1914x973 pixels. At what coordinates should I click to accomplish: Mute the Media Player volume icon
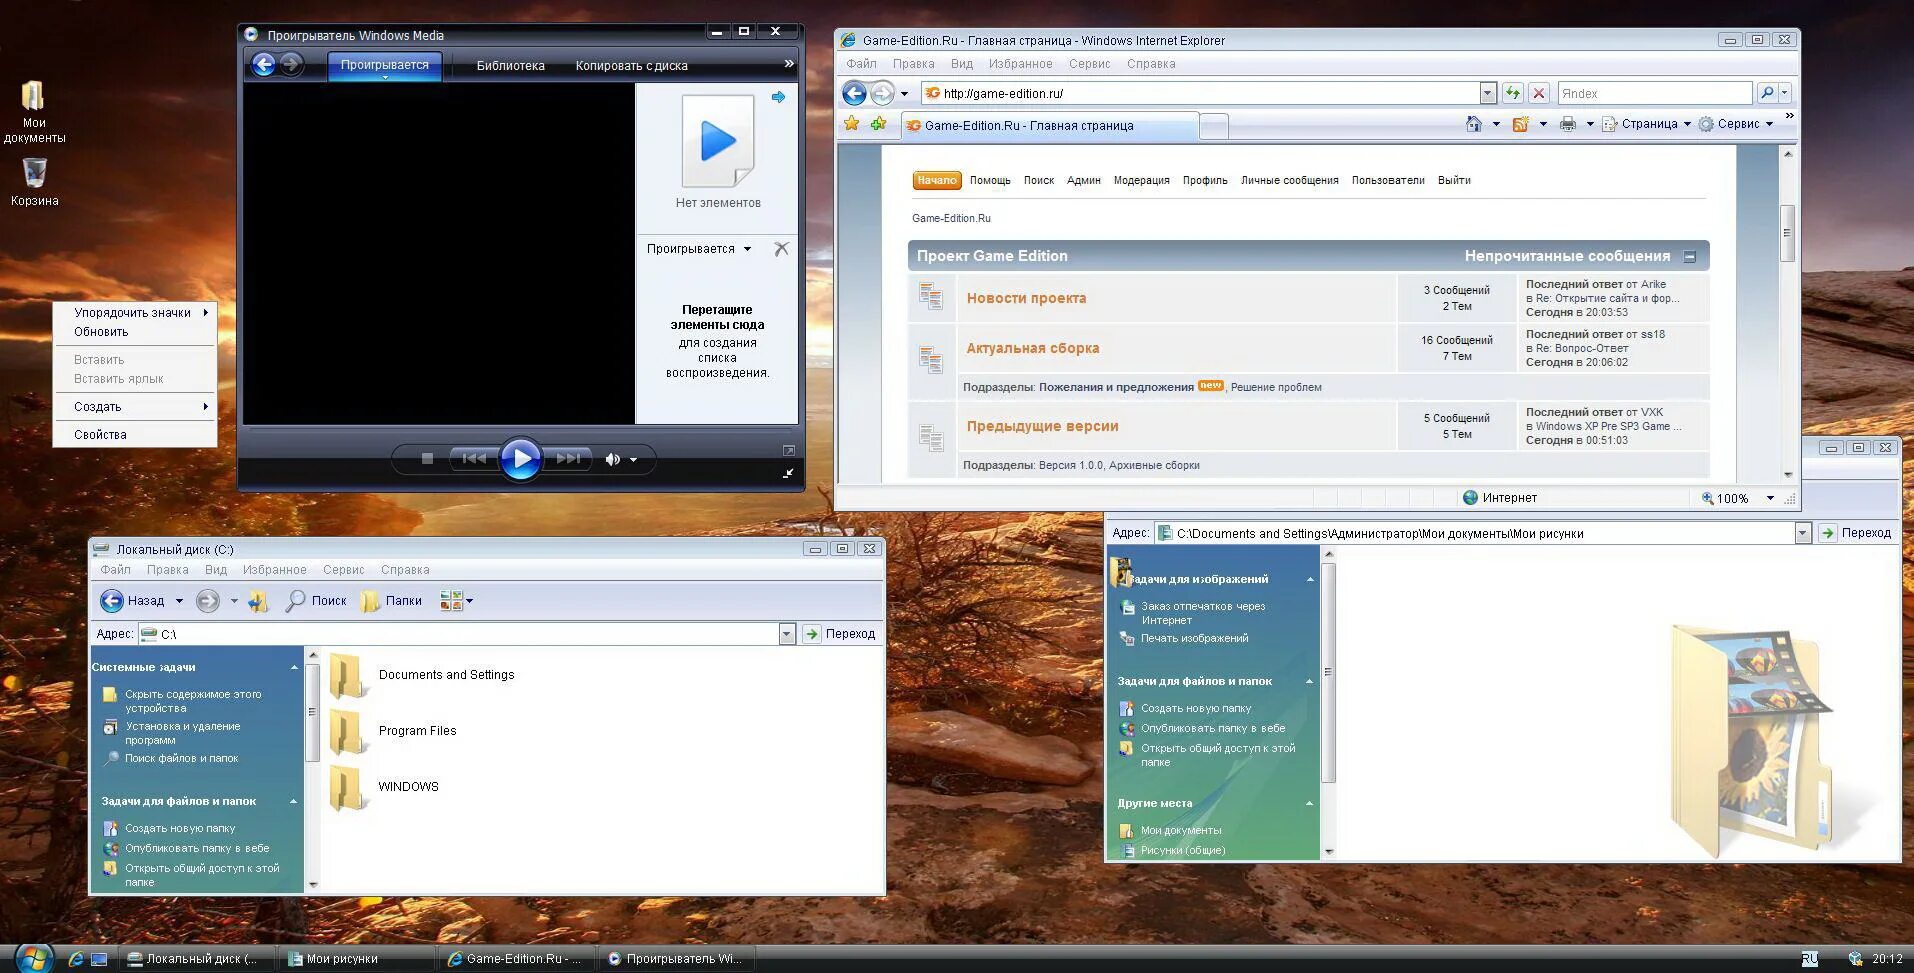click(612, 459)
